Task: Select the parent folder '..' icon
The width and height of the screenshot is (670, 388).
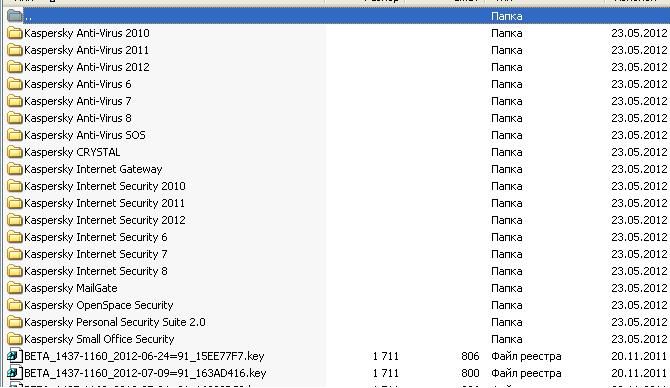Action: pyautogui.click(x=15, y=16)
